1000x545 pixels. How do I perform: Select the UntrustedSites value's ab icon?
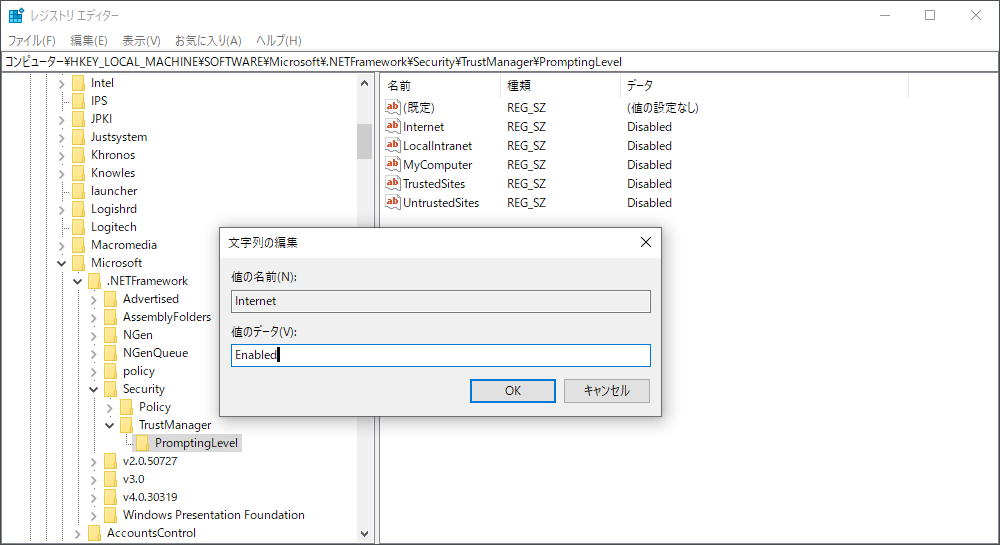click(x=393, y=203)
